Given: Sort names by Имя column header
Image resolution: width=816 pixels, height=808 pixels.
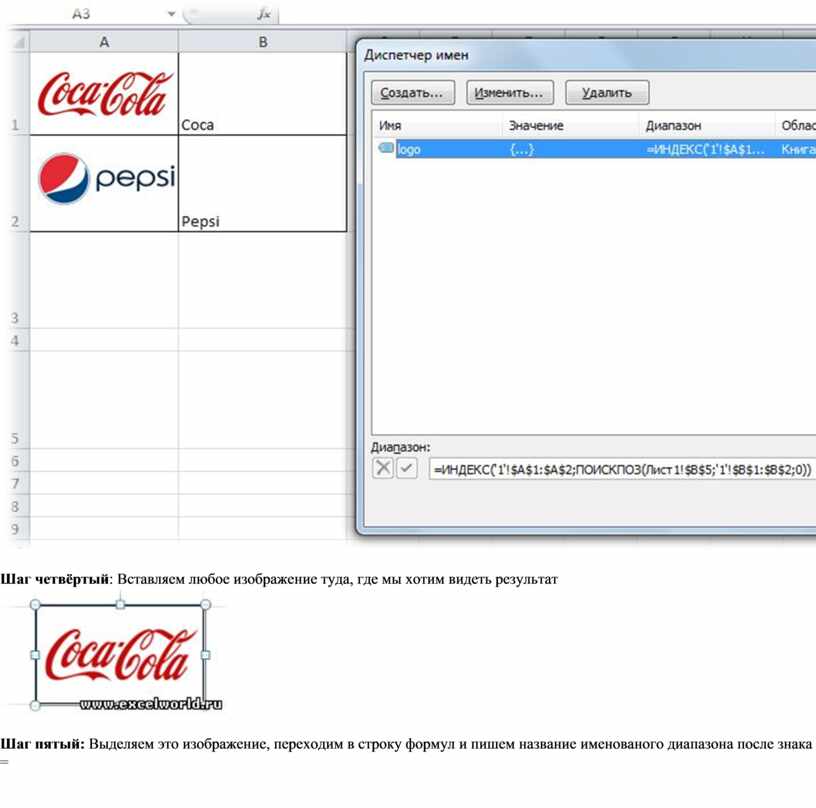Looking at the screenshot, I should coord(436,125).
